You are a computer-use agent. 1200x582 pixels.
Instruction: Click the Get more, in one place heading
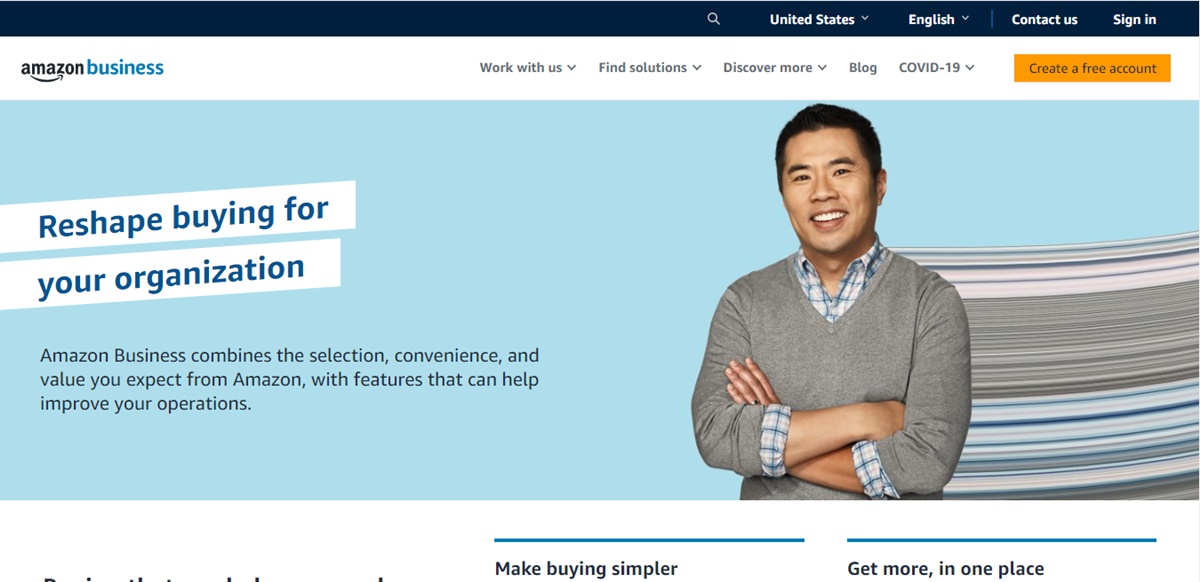tap(945, 568)
